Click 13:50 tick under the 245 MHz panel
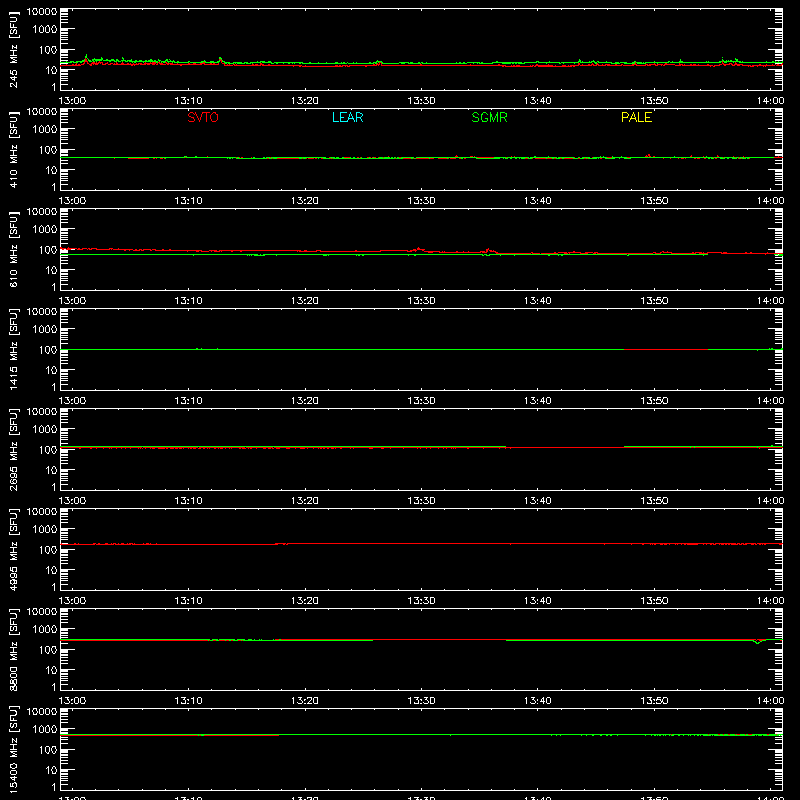Screen dimensions: 800x800 coord(654,101)
